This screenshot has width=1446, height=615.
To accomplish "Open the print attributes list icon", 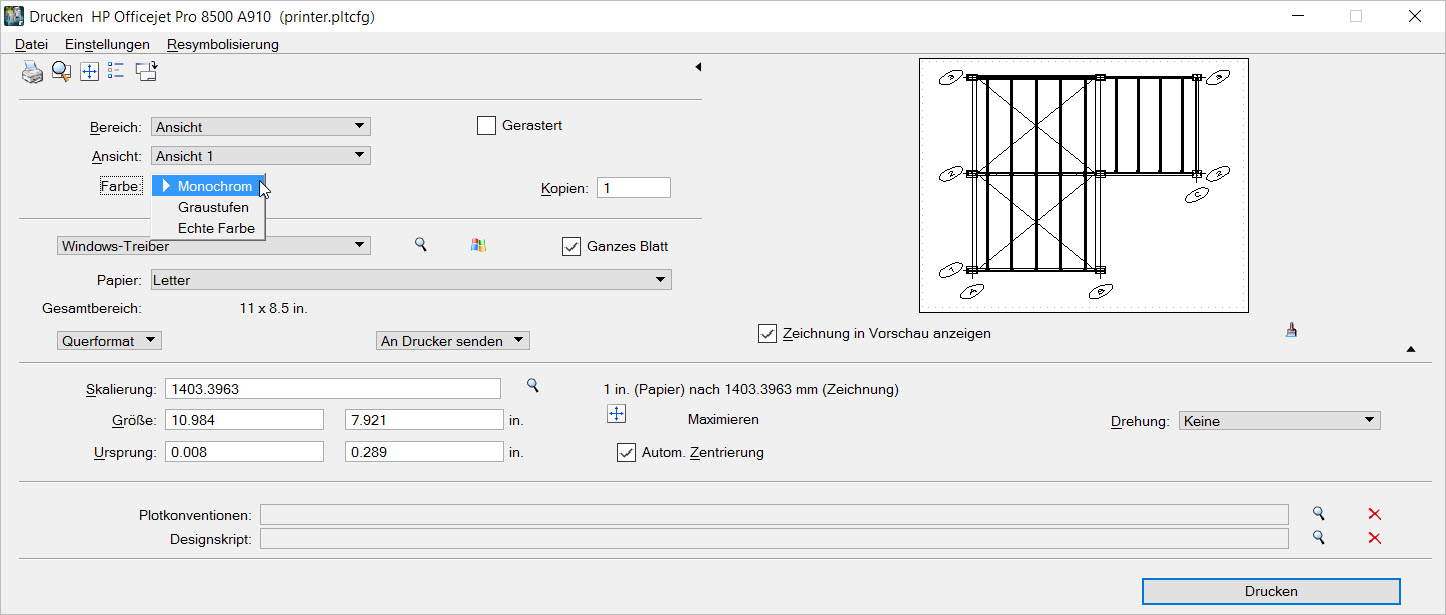I will (116, 70).
